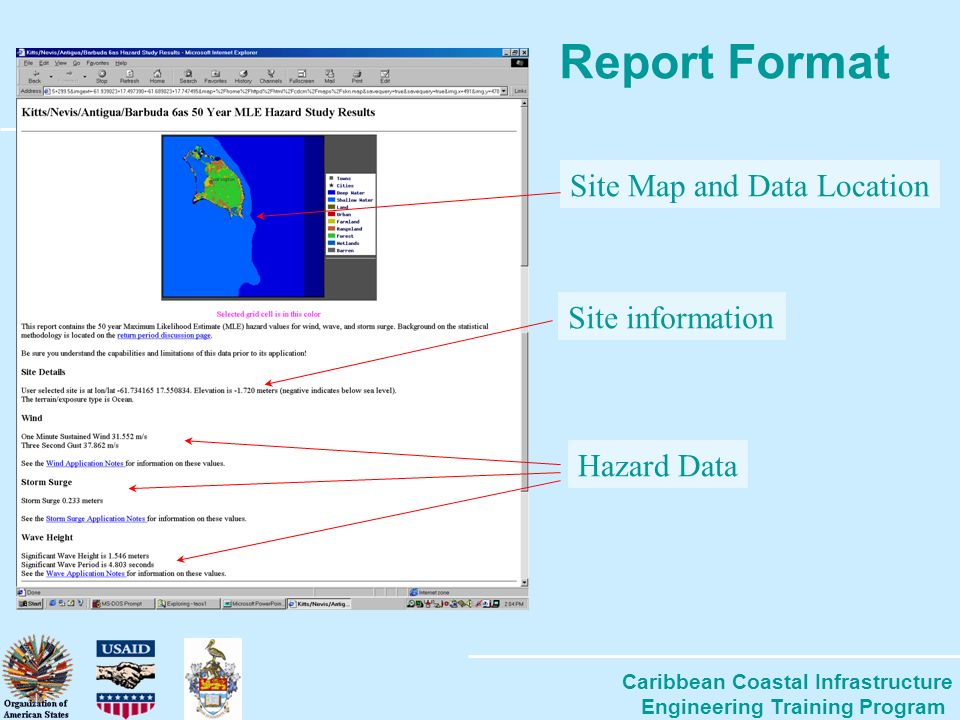Viewport: 960px width, 720px height.
Task: Click the Back toolbar button
Action: [35, 77]
